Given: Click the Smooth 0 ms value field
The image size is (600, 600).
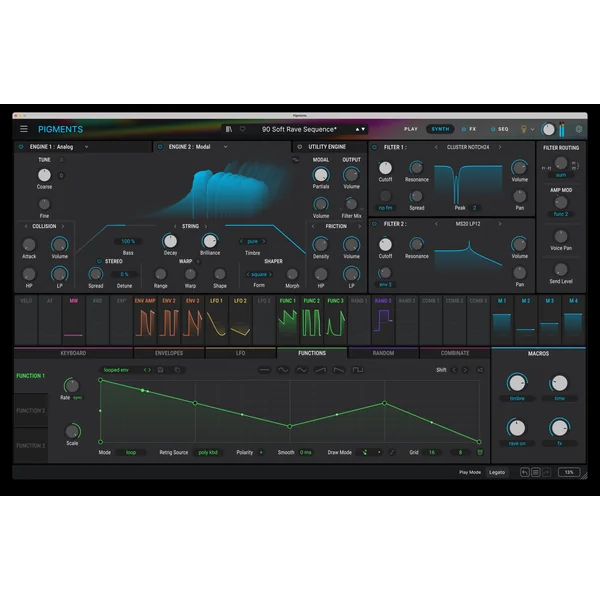Looking at the screenshot, I should (x=306, y=452).
